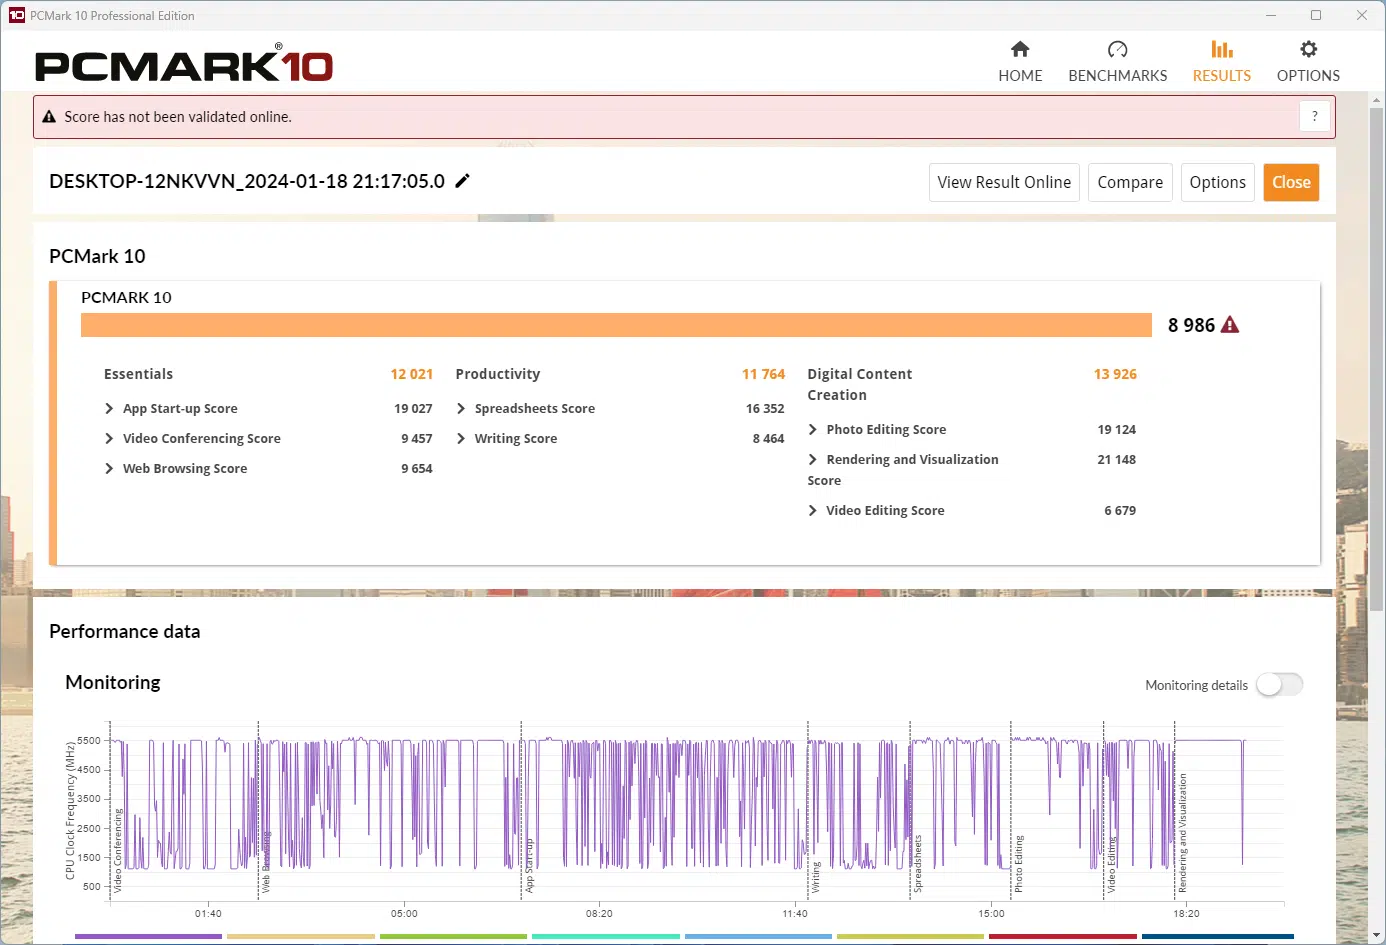Expand Web Browsing Score row

point(109,468)
